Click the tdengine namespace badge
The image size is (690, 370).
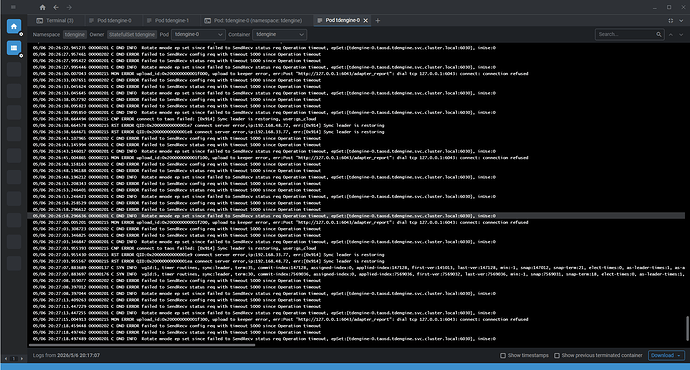[x=74, y=34]
